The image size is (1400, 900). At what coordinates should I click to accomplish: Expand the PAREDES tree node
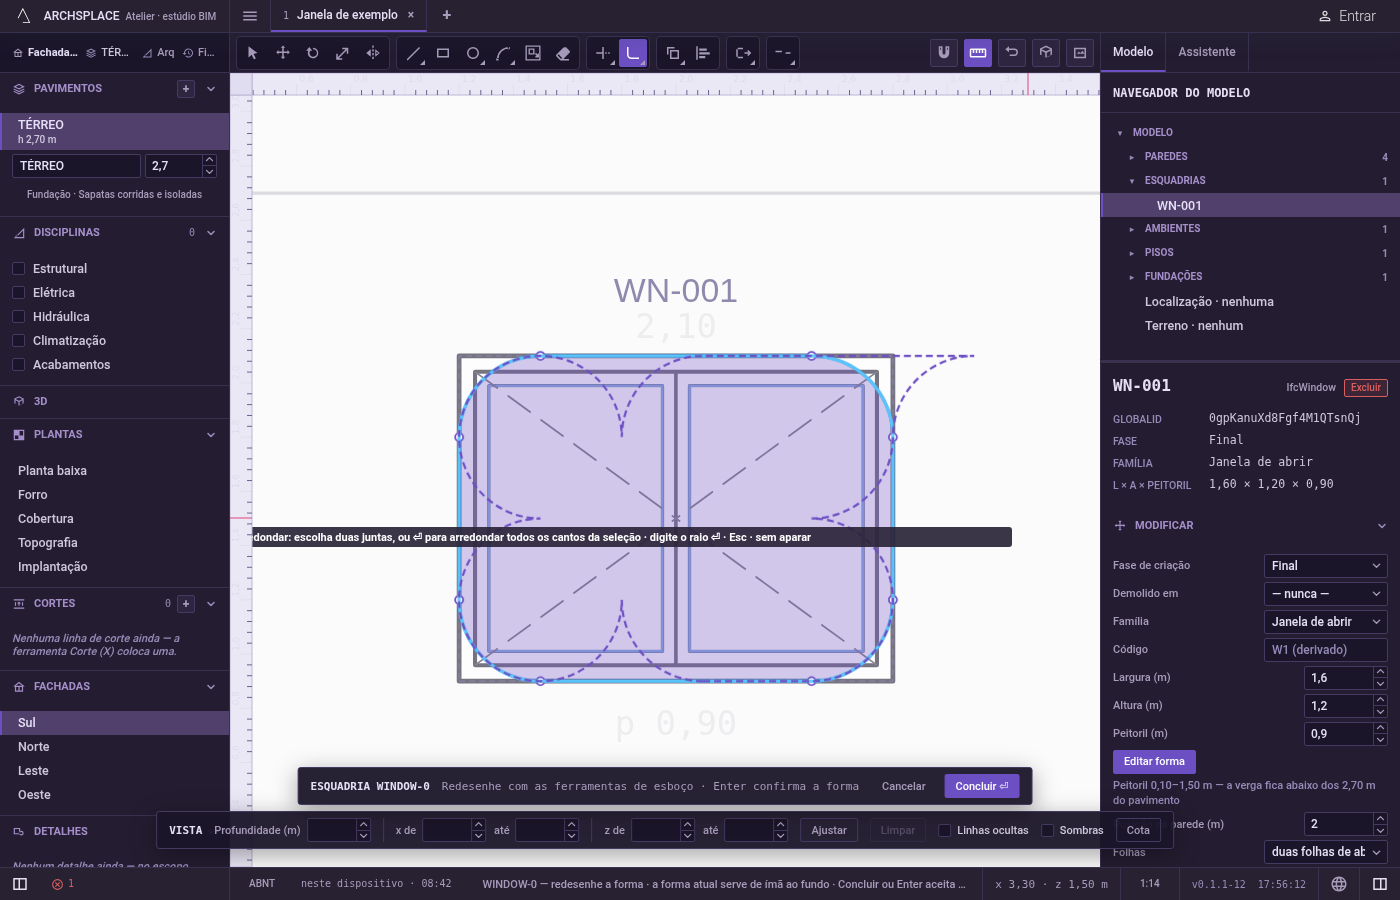[1132, 157]
